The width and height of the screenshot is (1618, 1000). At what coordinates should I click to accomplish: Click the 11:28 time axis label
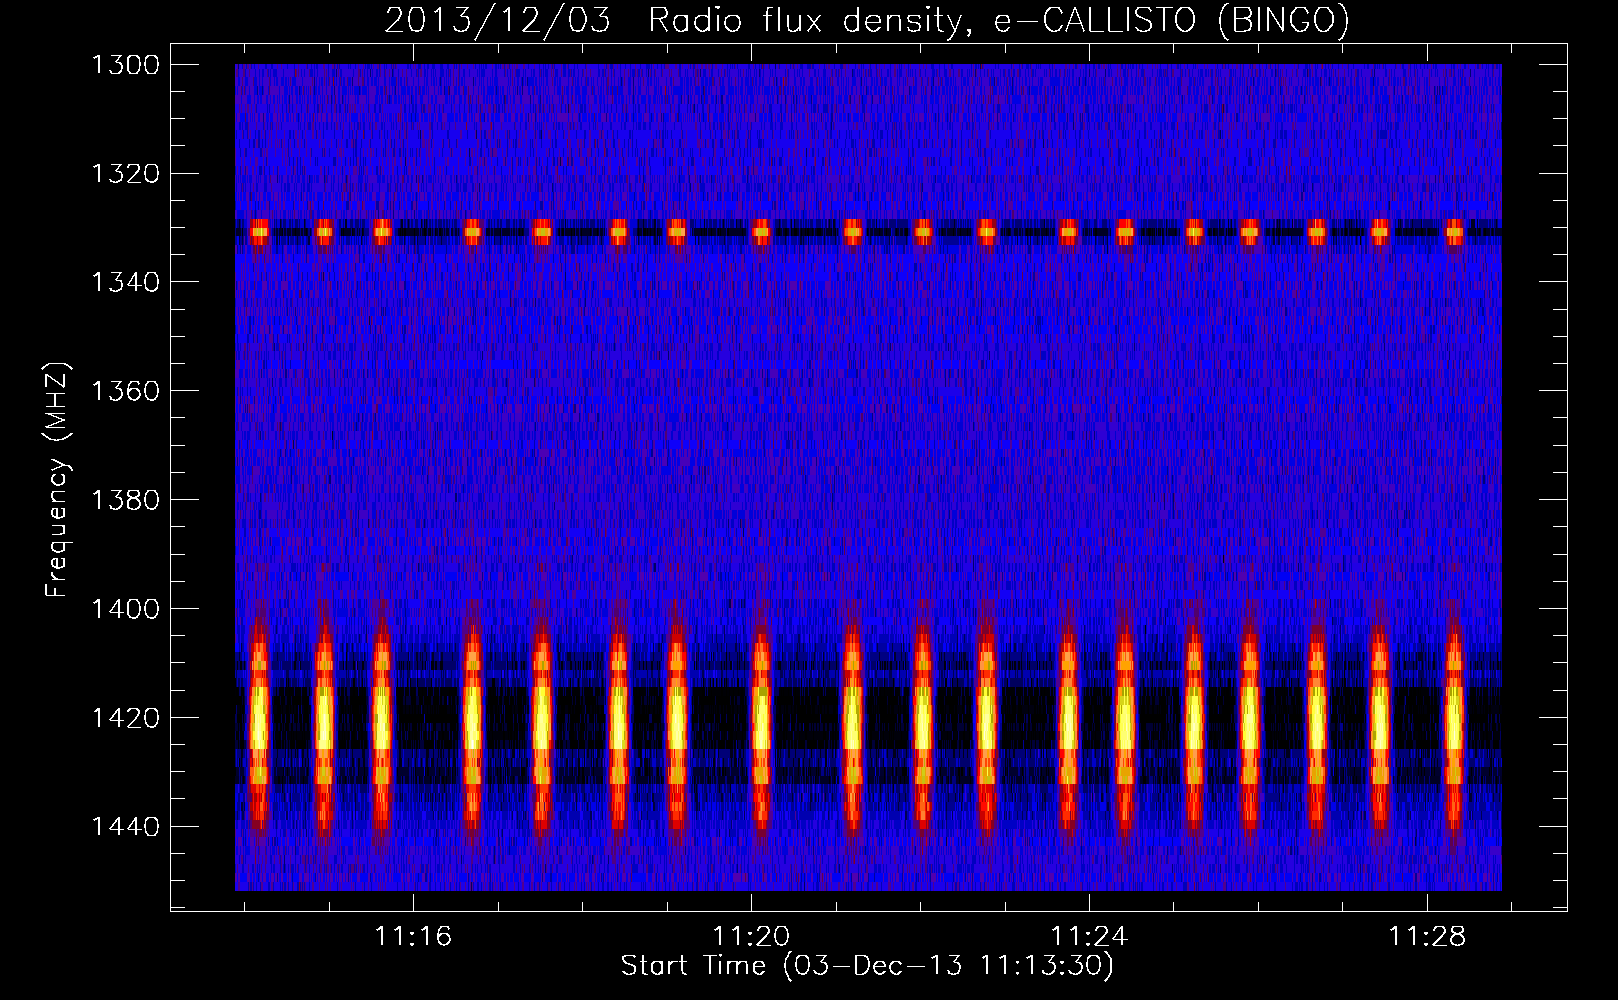pyautogui.click(x=1427, y=937)
